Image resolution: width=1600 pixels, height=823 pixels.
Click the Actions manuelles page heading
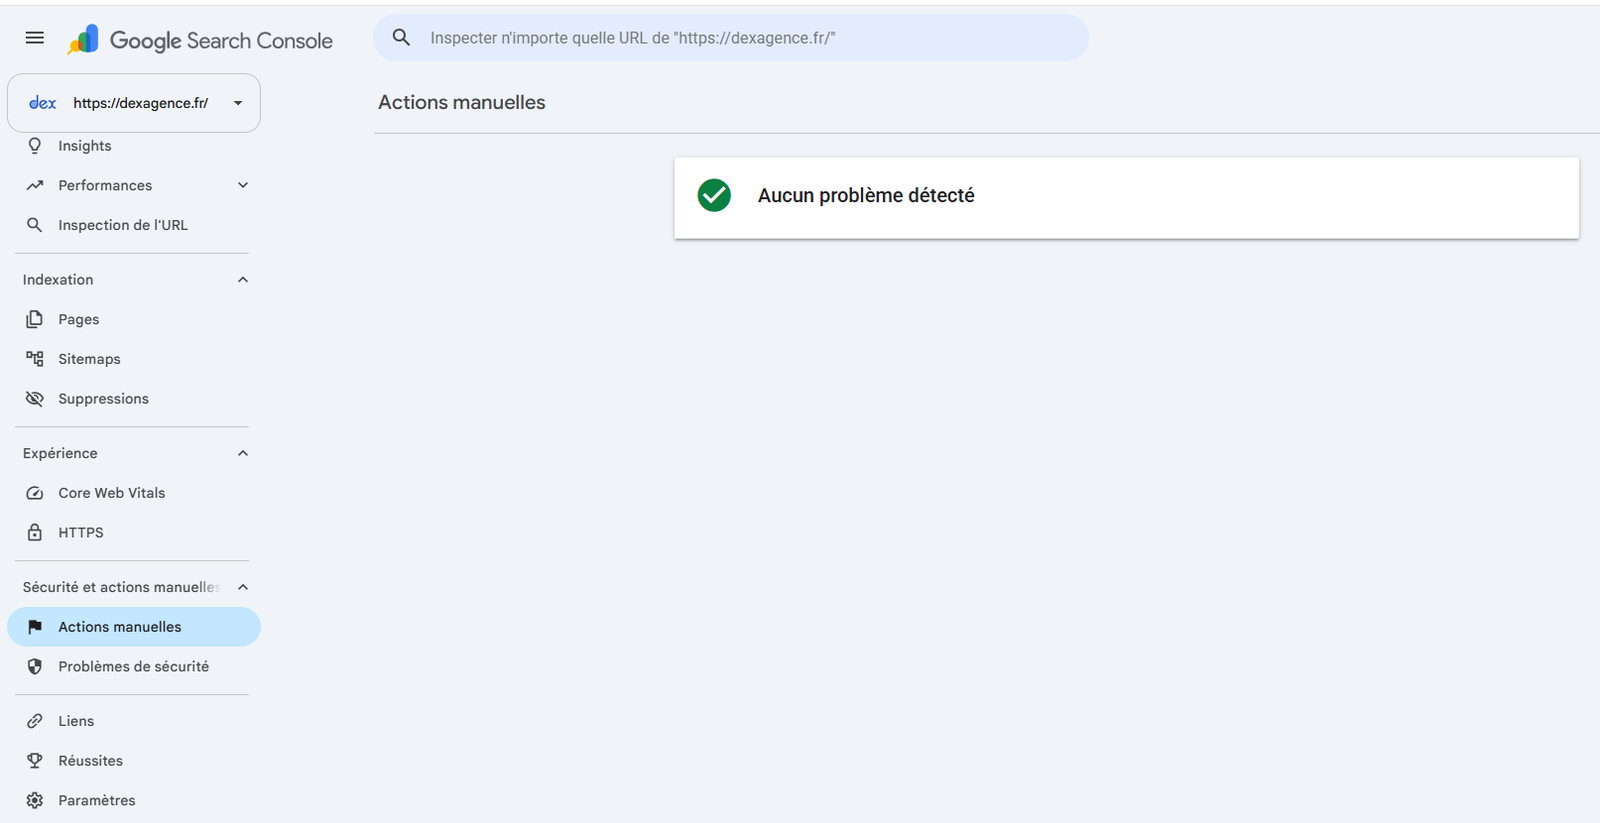click(462, 102)
